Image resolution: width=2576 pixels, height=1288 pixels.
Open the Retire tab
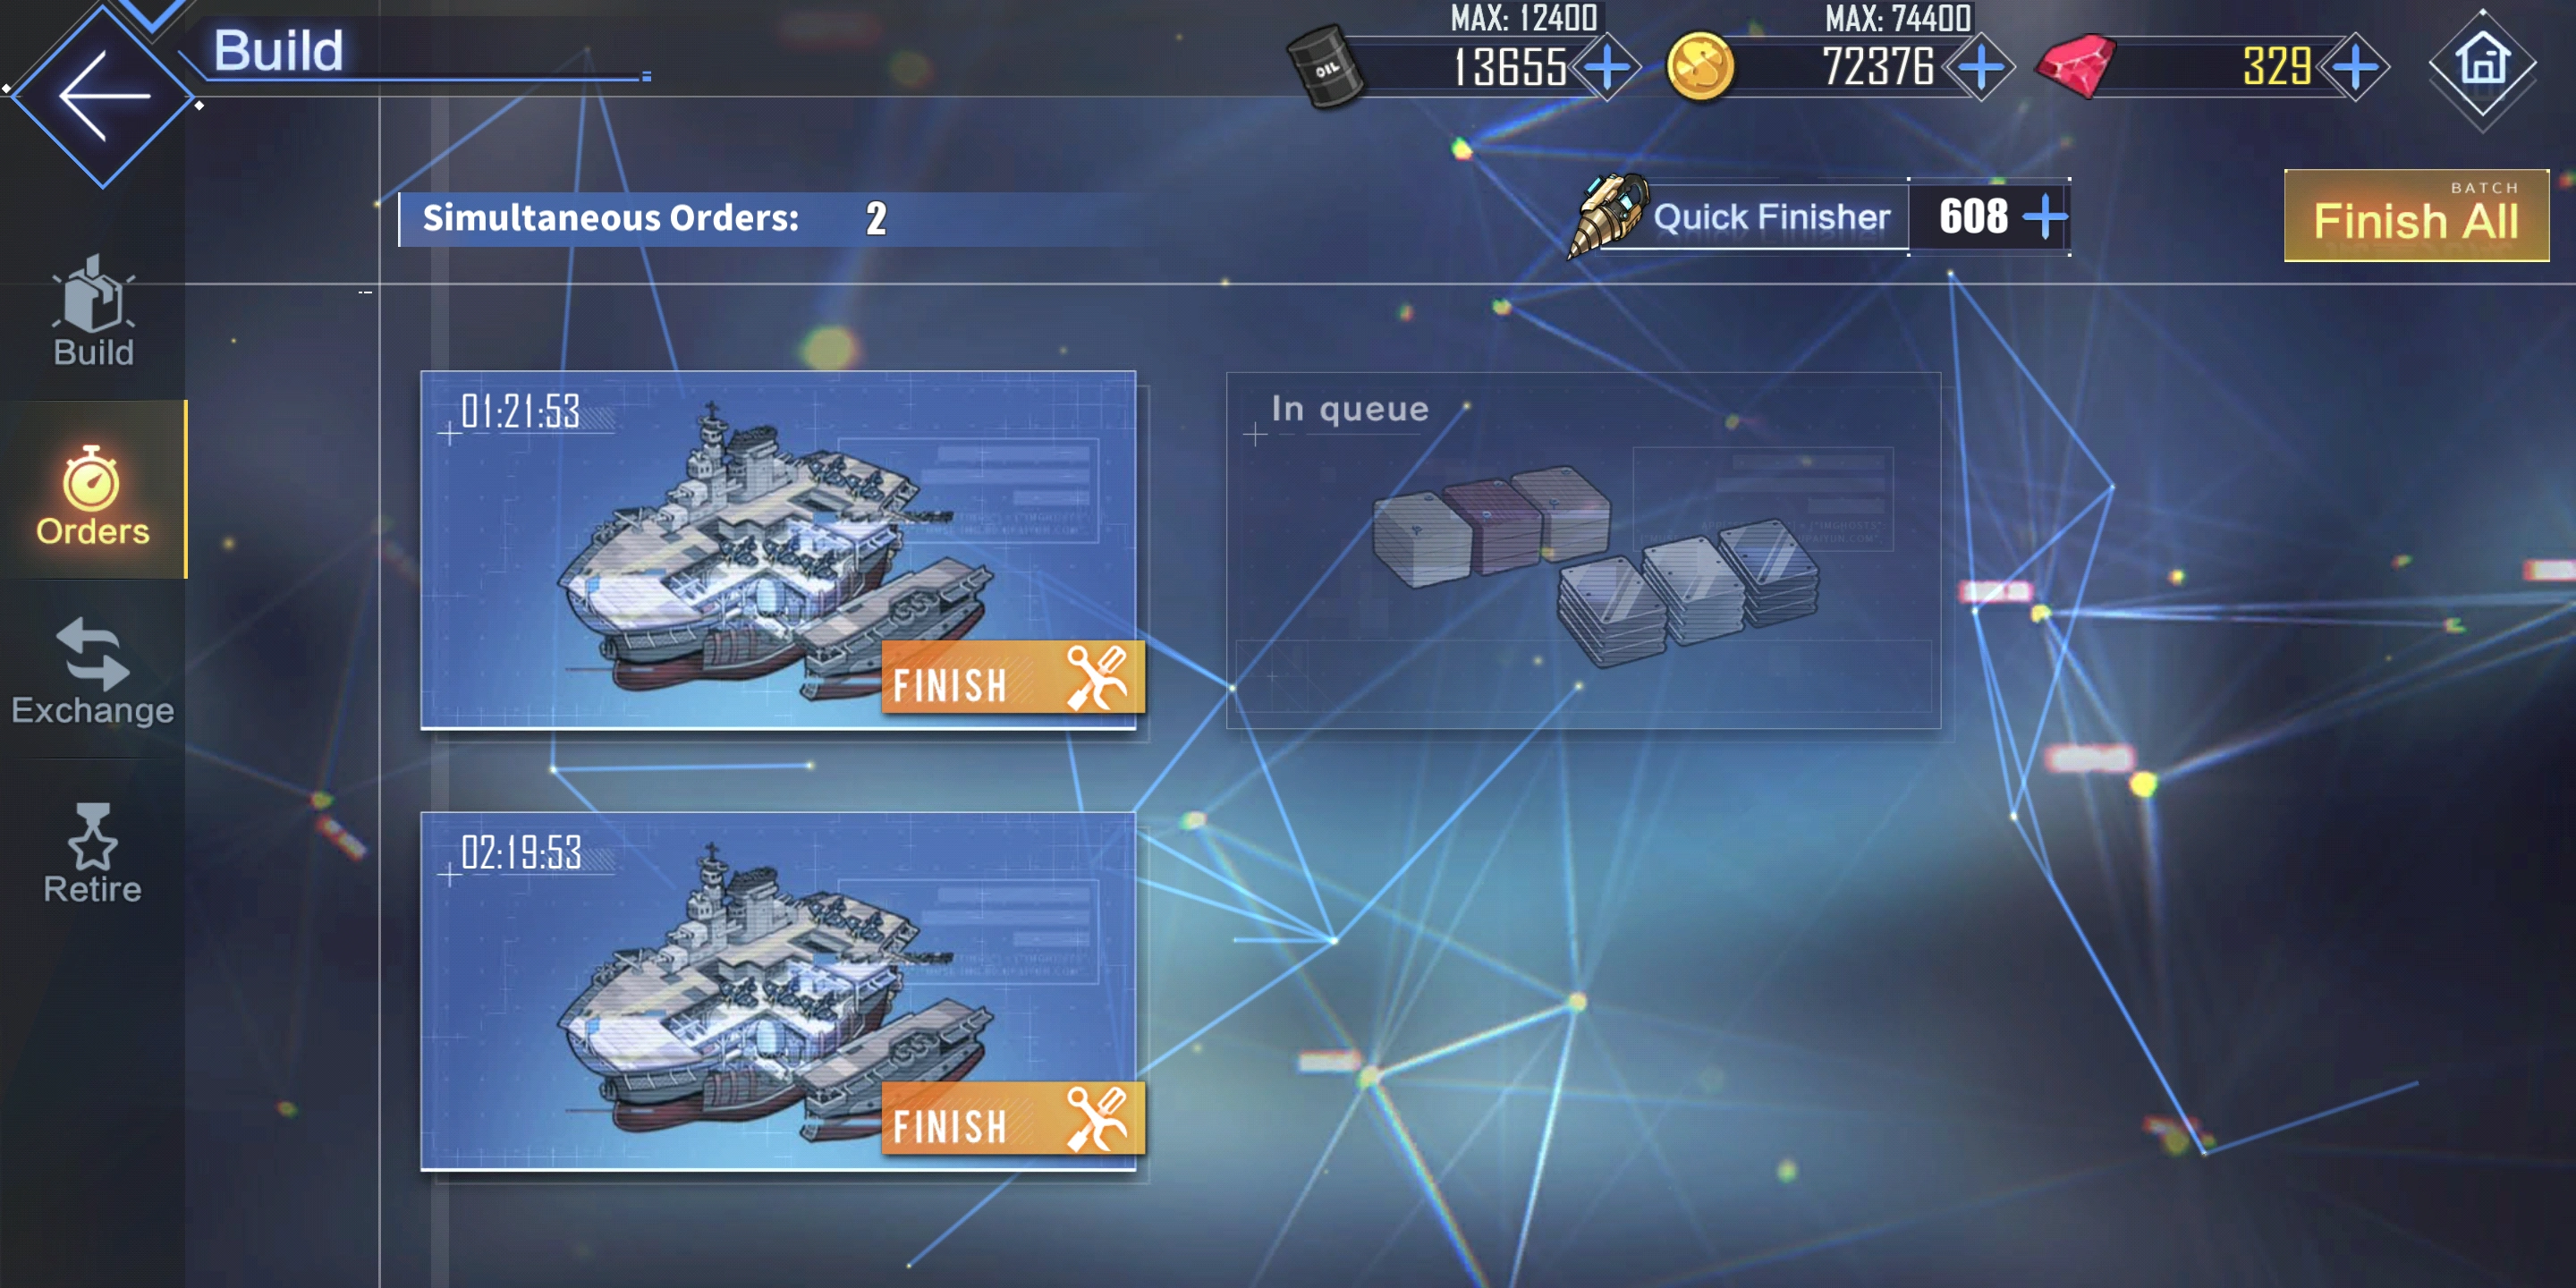click(93, 853)
